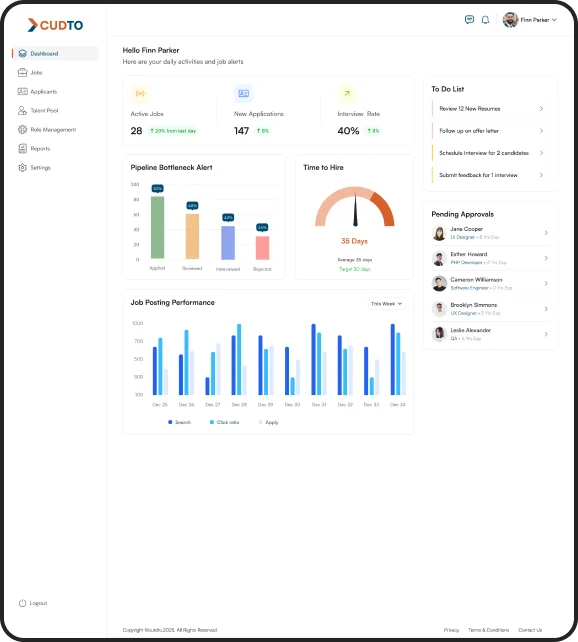Click the red Rejected bar
Image resolution: width=578 pixels, height=642 pixels.
pos(262,248)
